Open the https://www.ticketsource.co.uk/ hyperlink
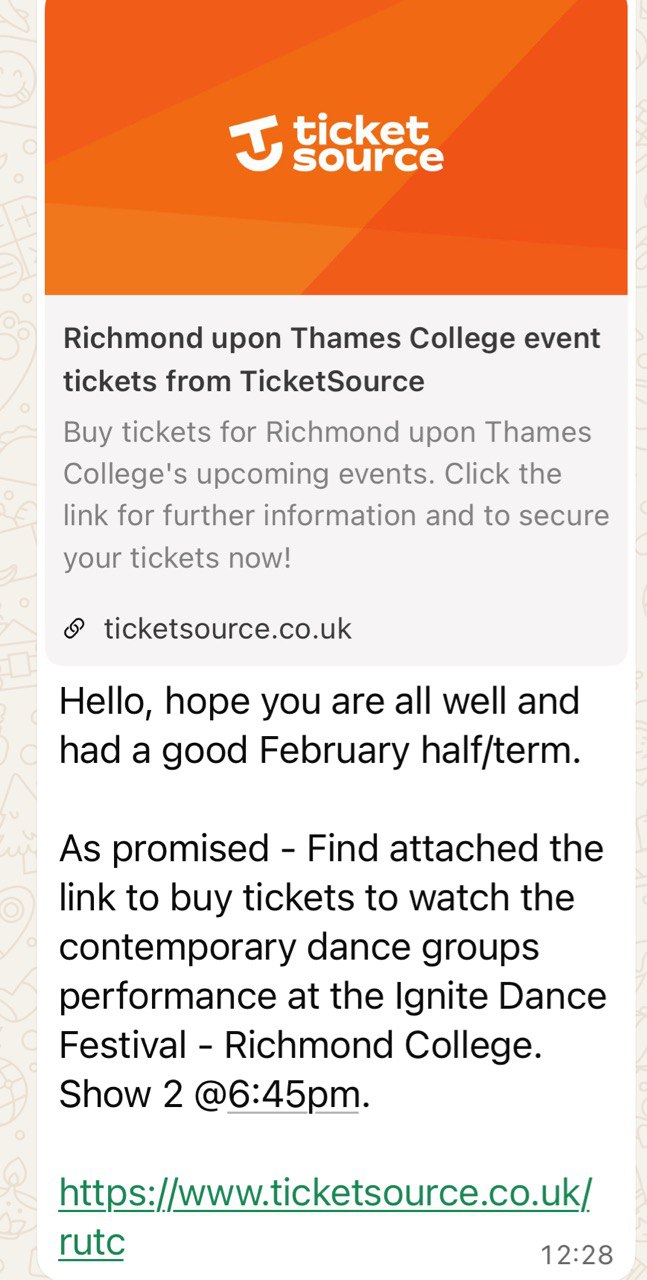The image size is (647, 1280). coord(325,1193)
